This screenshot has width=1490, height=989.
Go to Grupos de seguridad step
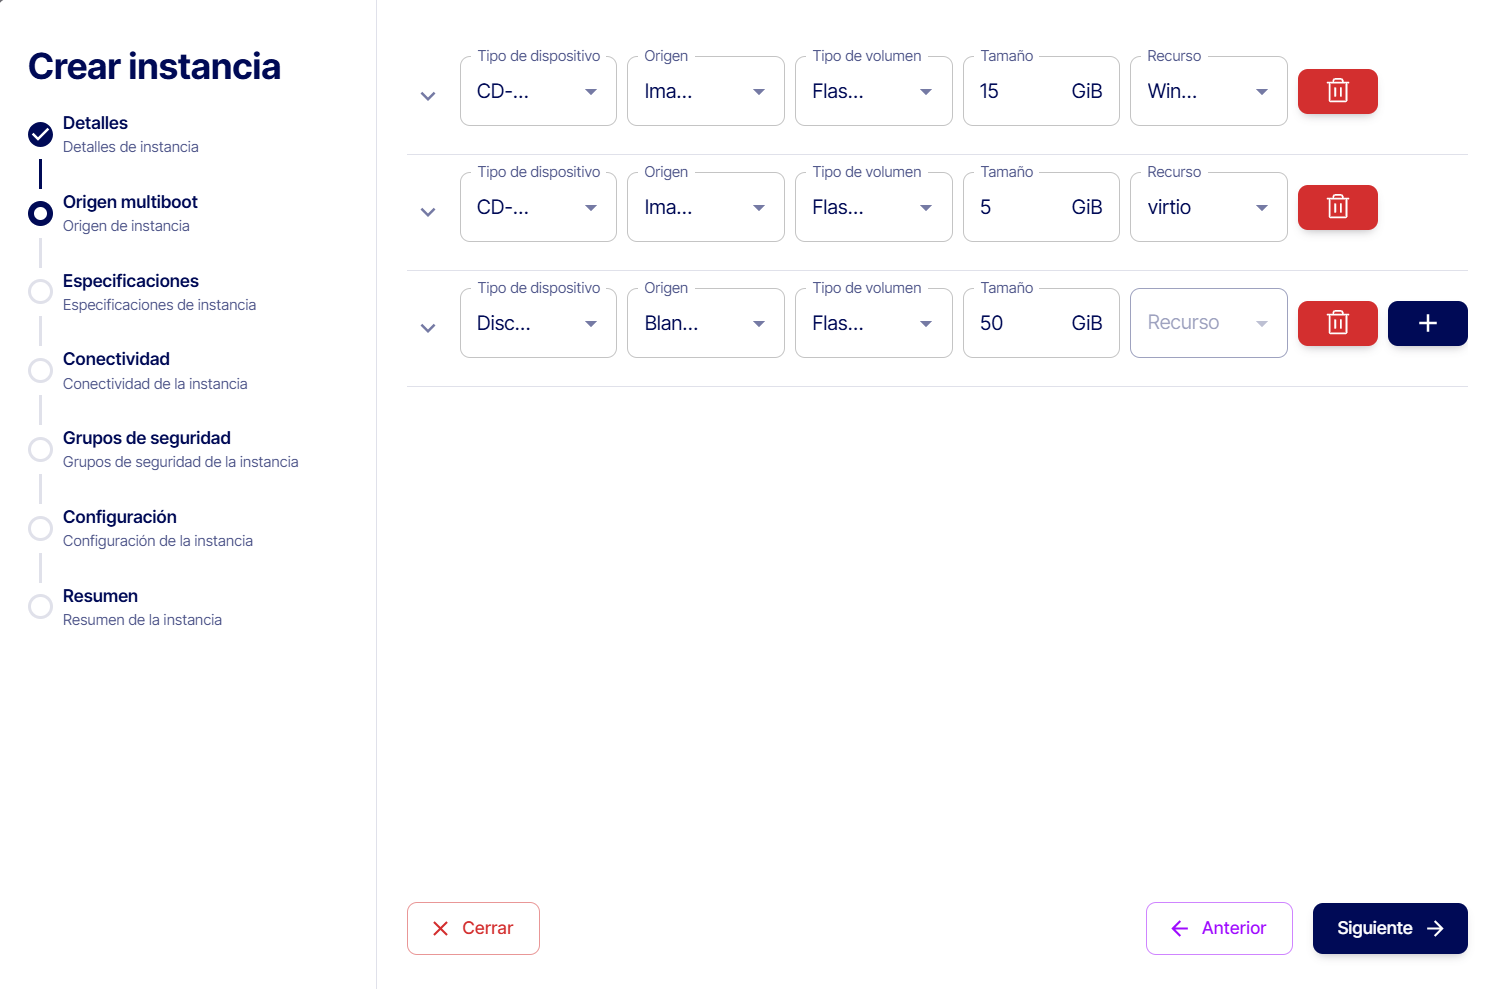coord(147,438)
